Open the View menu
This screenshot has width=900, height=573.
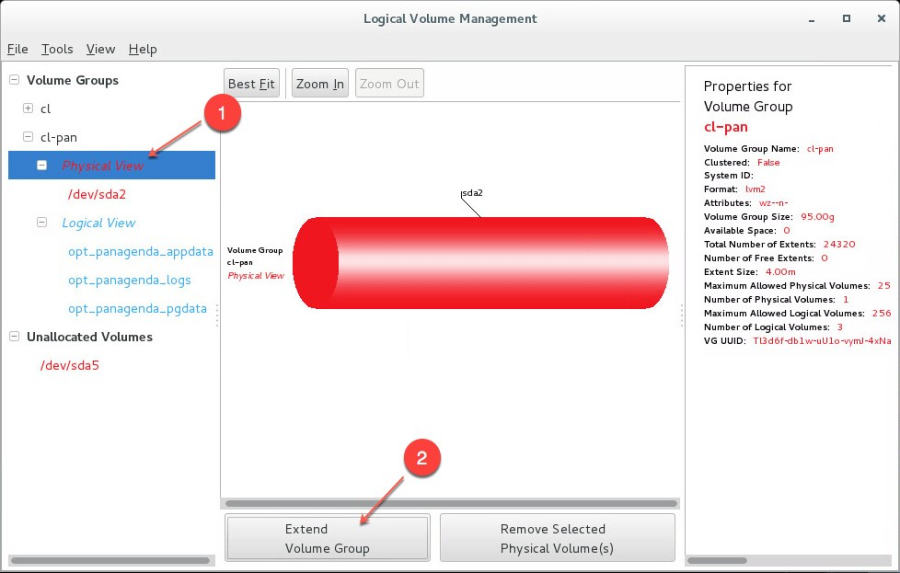click(x=100, y=49)
